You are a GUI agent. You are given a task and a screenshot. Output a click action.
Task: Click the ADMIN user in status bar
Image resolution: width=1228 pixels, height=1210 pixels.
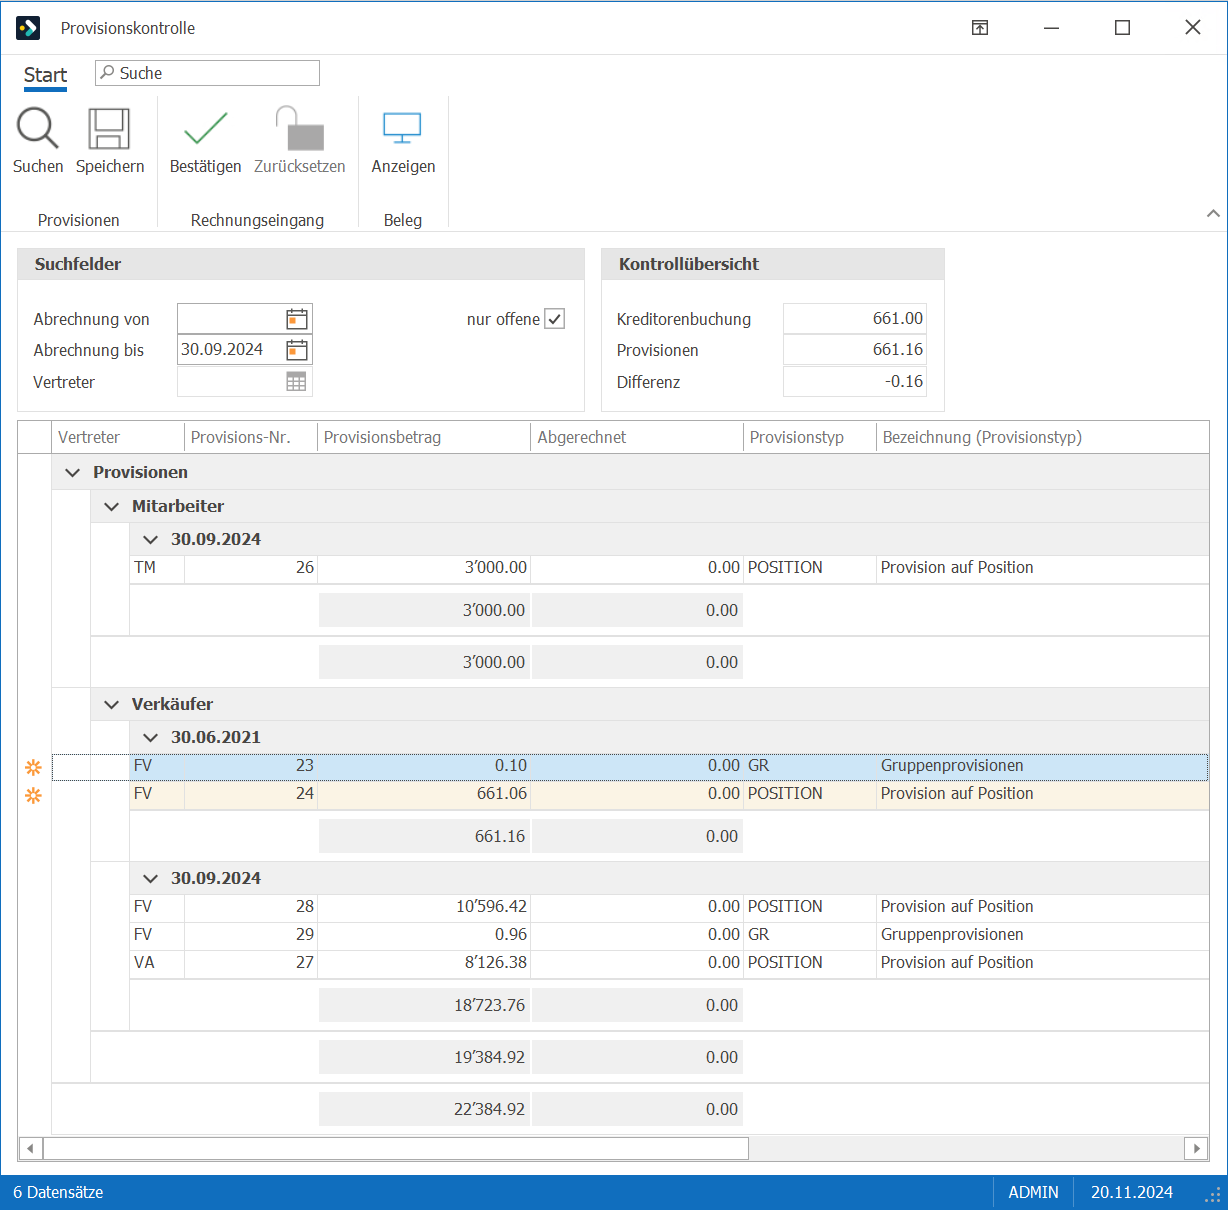(1033, 1192)
